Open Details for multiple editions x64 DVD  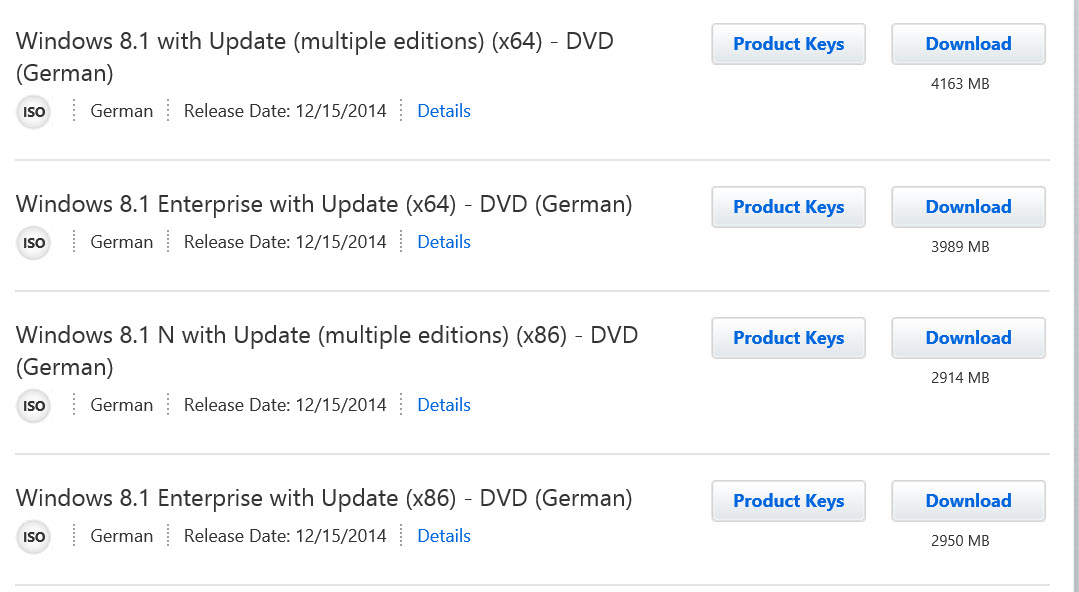[444, 111]
